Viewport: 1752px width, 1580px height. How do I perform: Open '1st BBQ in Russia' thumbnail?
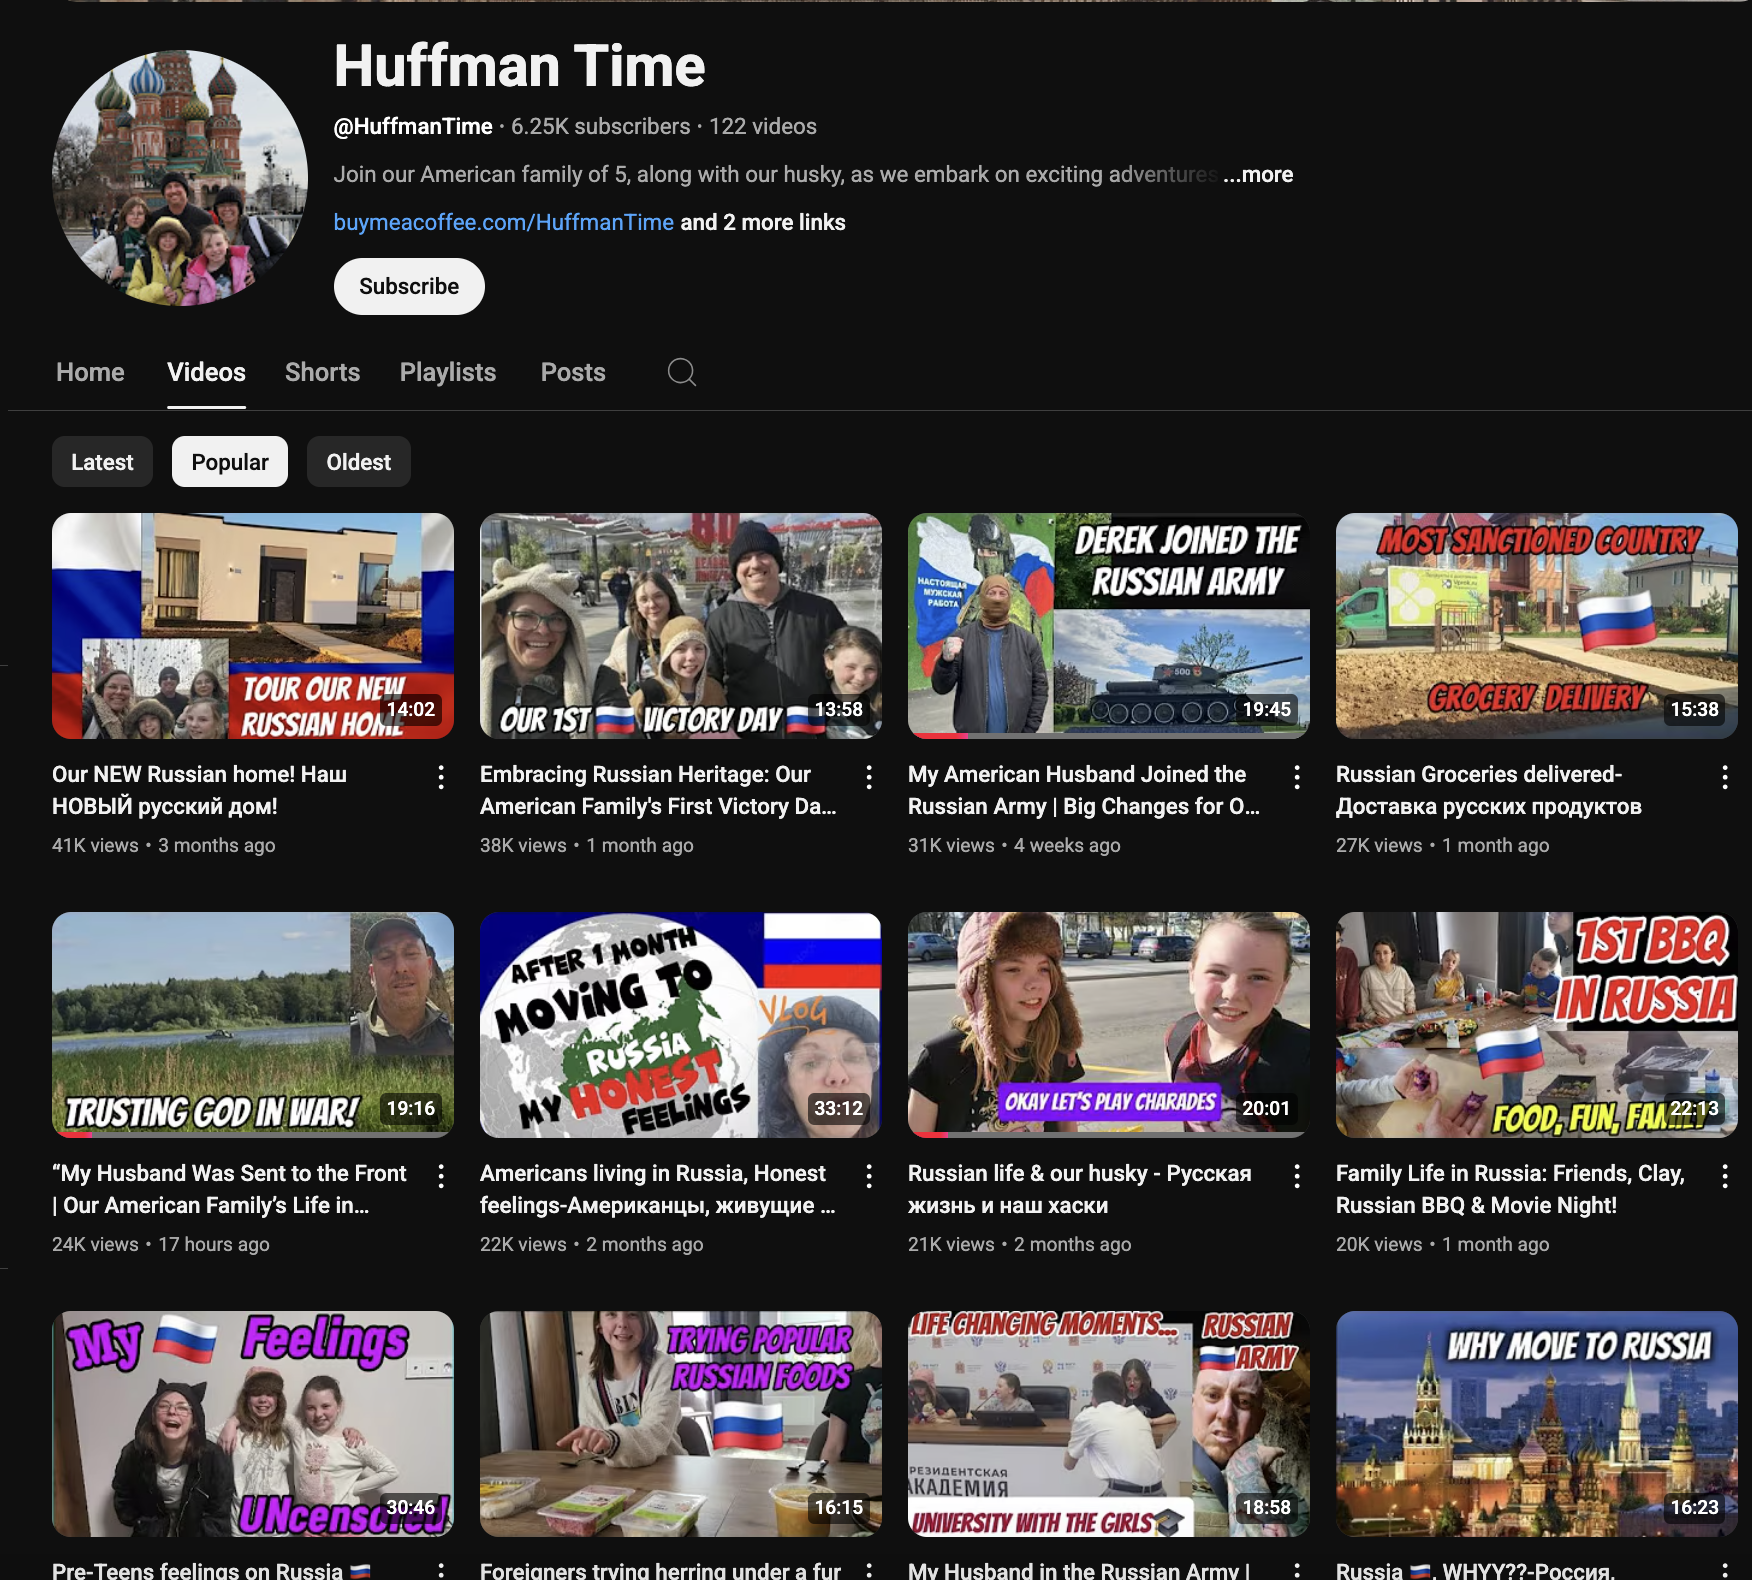point(1537,1025)
